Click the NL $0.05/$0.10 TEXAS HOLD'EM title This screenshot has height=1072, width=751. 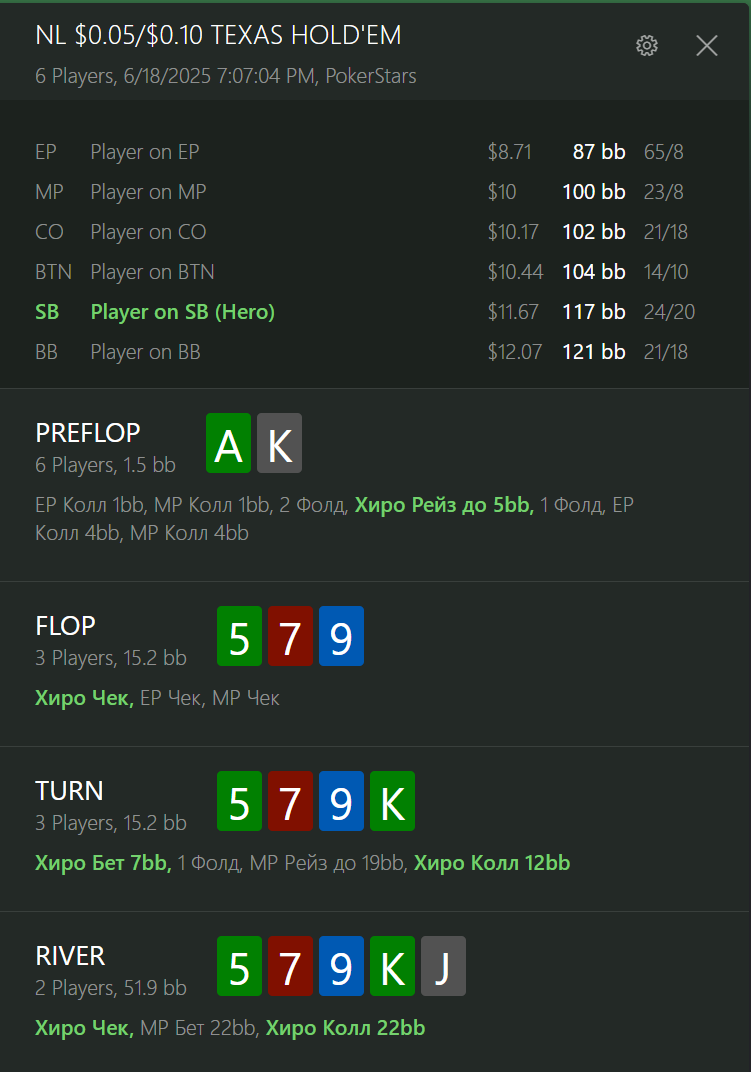[x=218, y=36]
